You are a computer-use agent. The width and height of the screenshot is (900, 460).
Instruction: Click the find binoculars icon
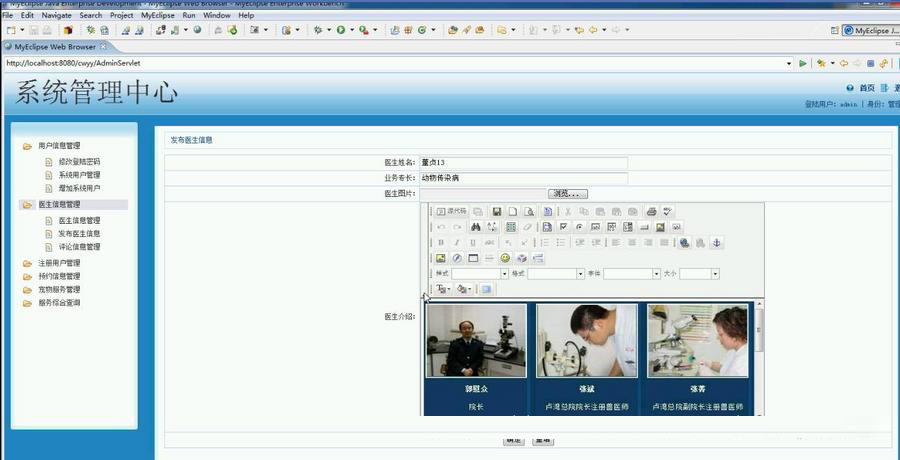pyautogui.click(x=475, y=227)
